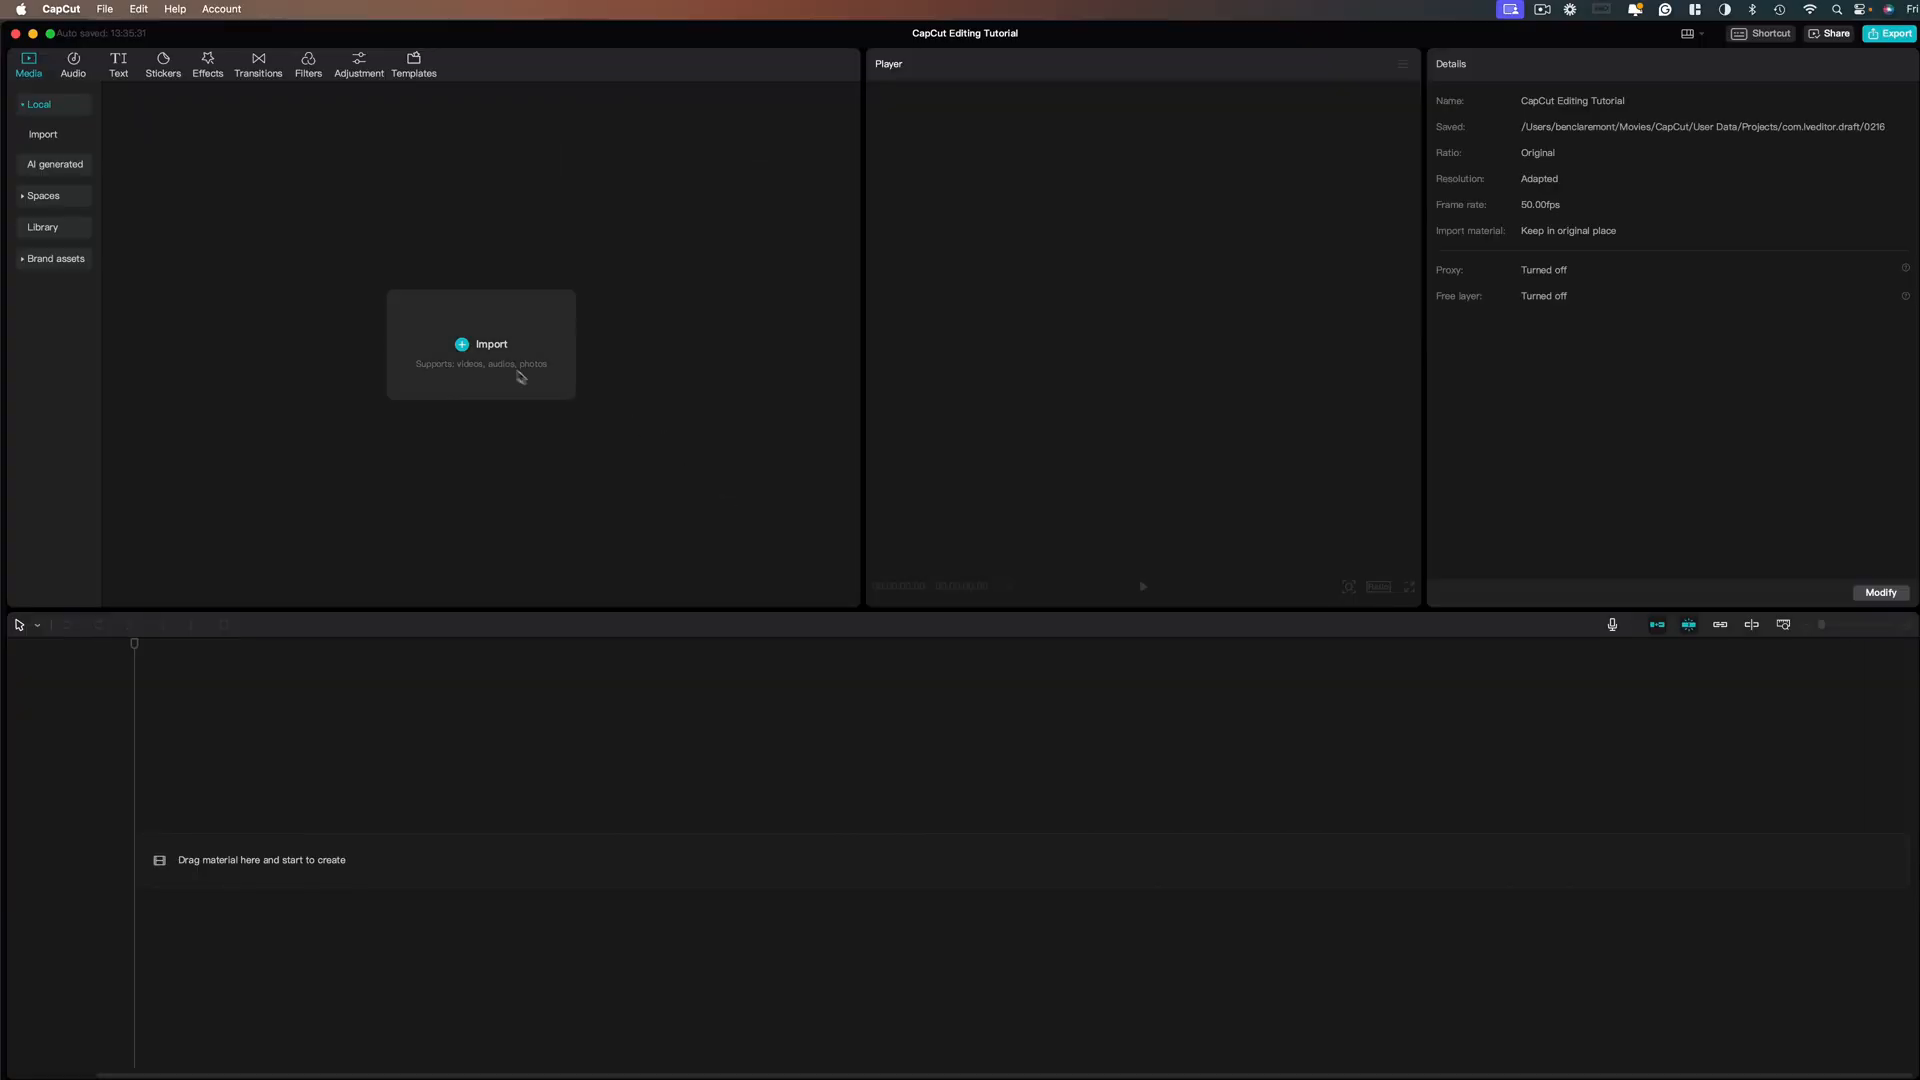This screenshot has width=1920, height=1080.
Task: Open the Transitions tab
Action: pyautogui.click(x=258, y=65)
